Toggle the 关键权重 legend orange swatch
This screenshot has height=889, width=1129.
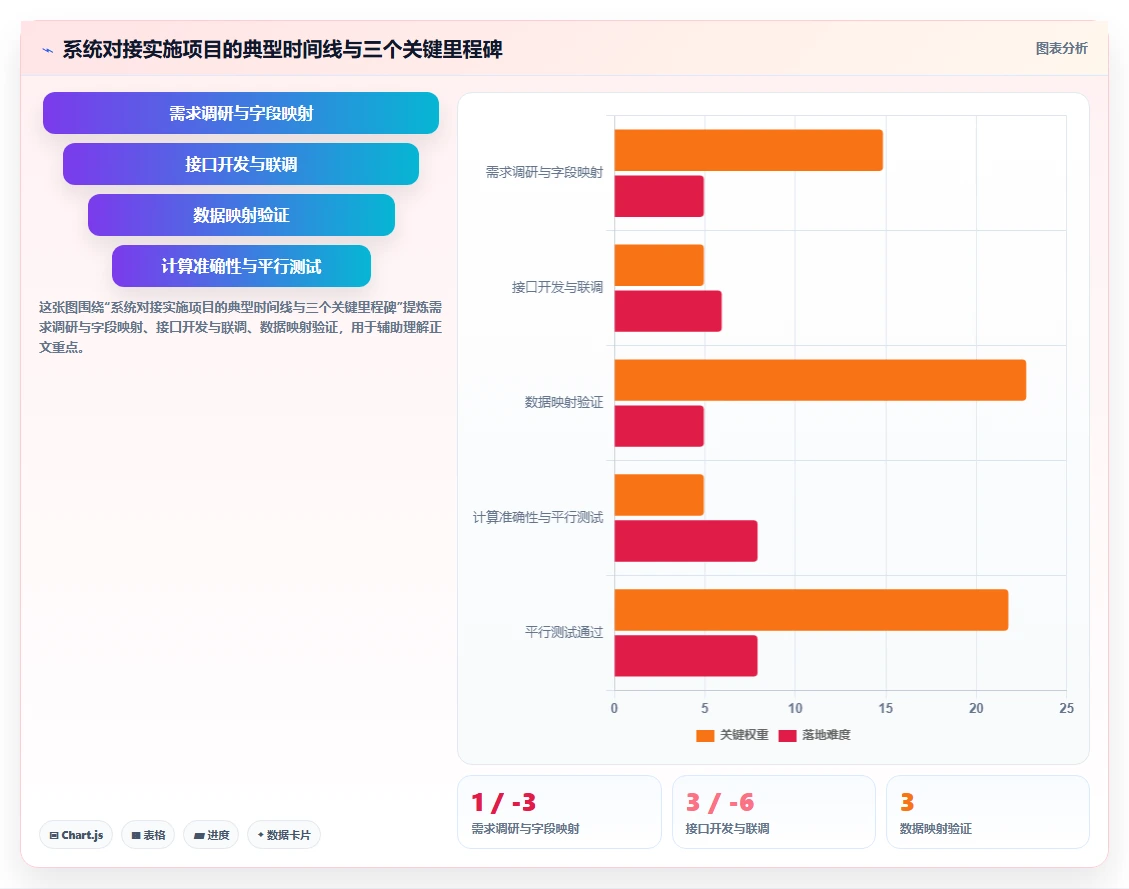click(x=705, y=735)
